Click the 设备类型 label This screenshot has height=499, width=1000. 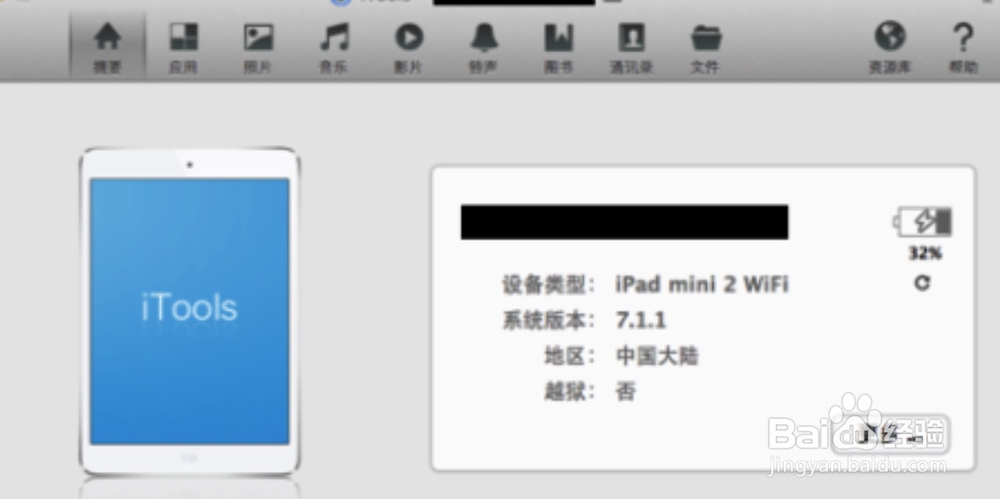[548, 285]
